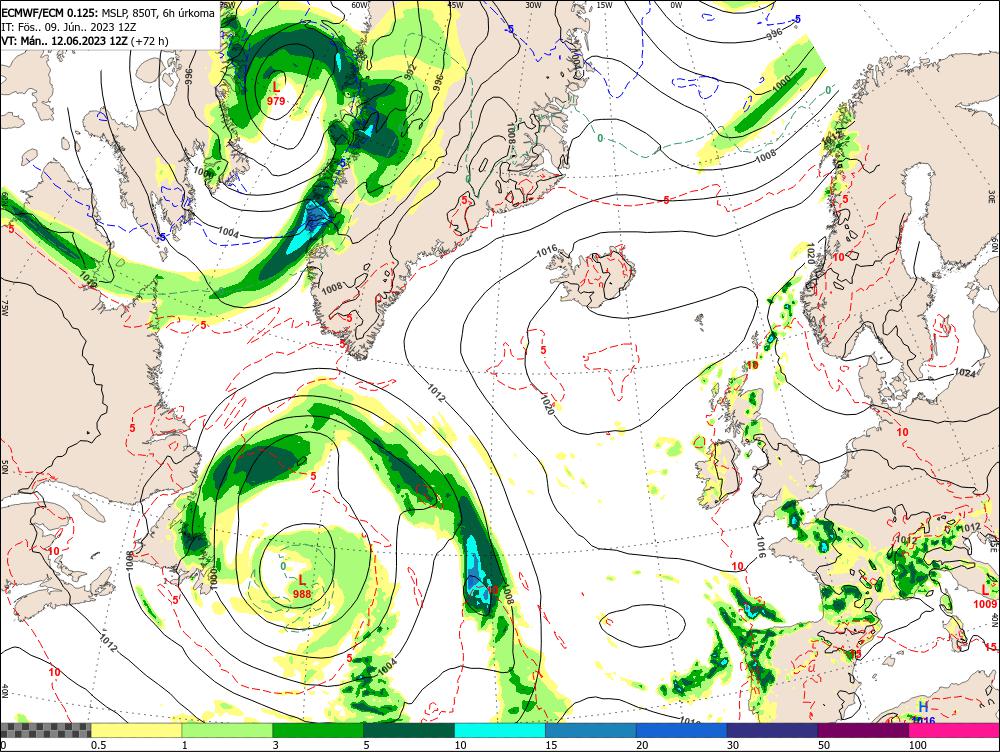The height and width of the screenshot is (752, 1000).
Task: Click the '45W' longitude label
Action: pos(455,4)
